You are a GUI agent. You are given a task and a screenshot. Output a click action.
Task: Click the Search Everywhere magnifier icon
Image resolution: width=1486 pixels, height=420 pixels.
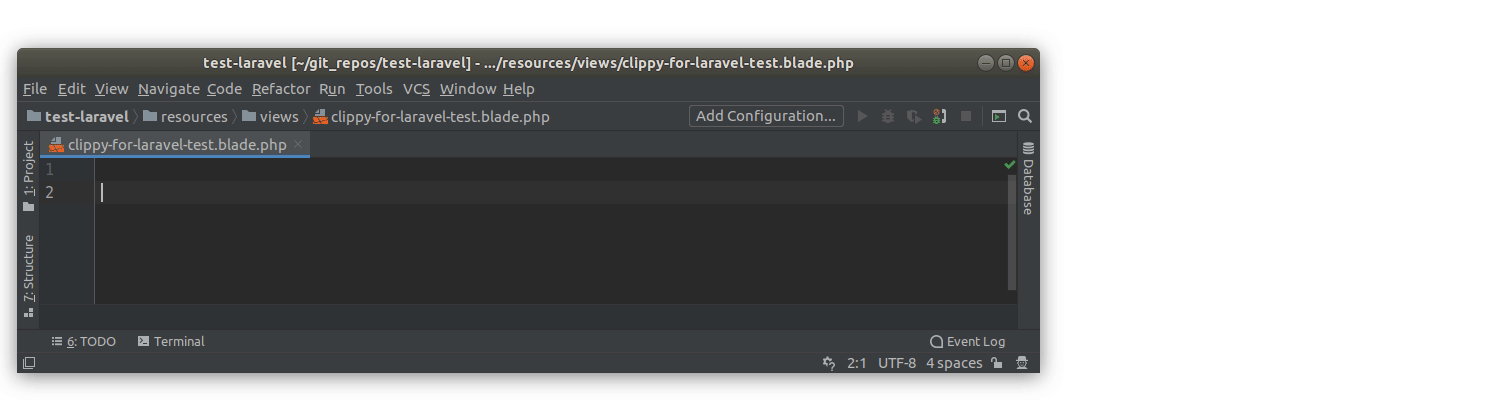tap(1024, 116)
